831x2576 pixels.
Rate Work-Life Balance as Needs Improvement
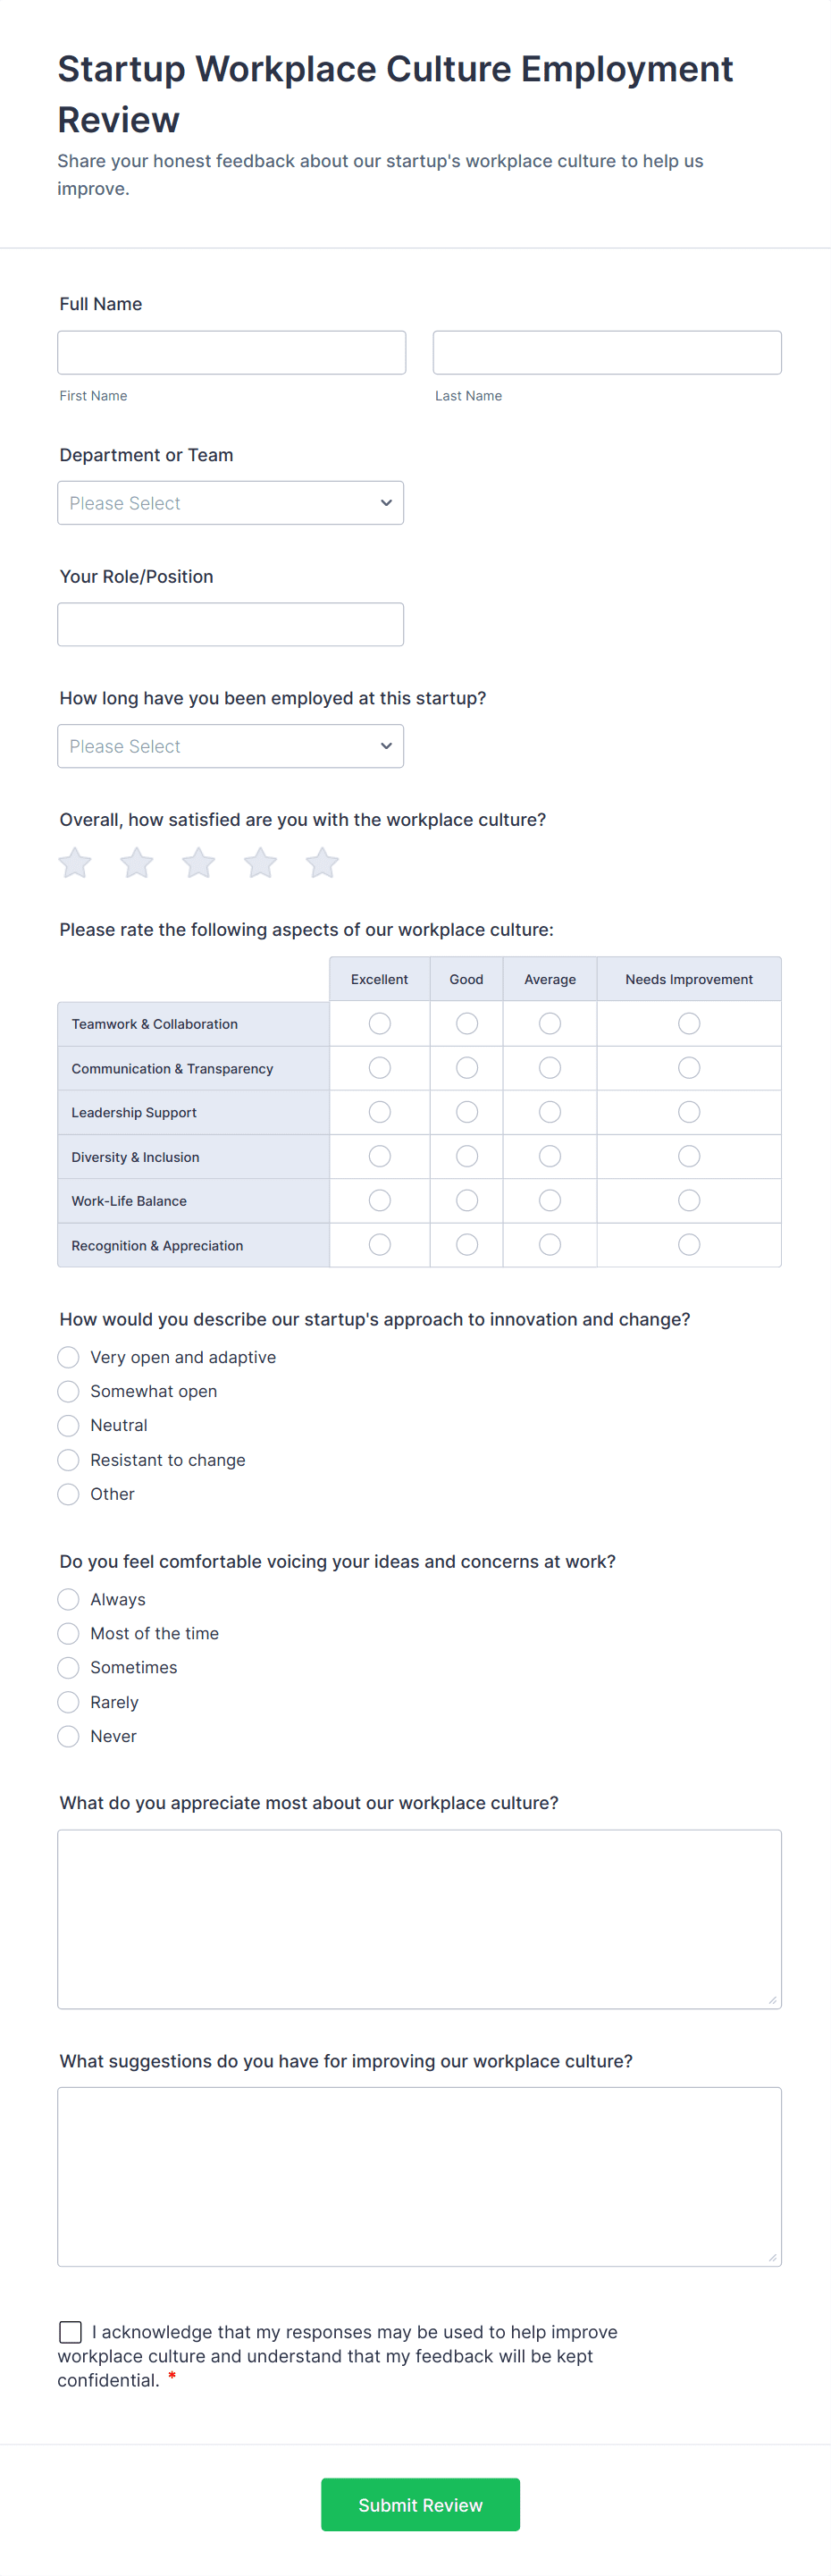point(688,1200)
